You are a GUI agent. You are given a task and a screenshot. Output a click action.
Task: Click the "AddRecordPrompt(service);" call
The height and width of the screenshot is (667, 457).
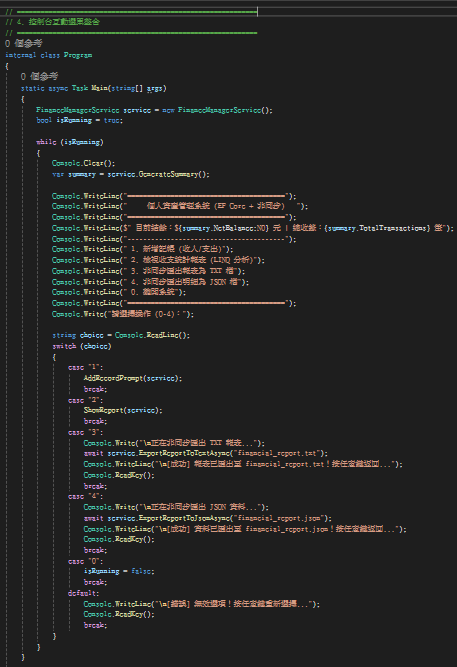click(x=133, y=378)
